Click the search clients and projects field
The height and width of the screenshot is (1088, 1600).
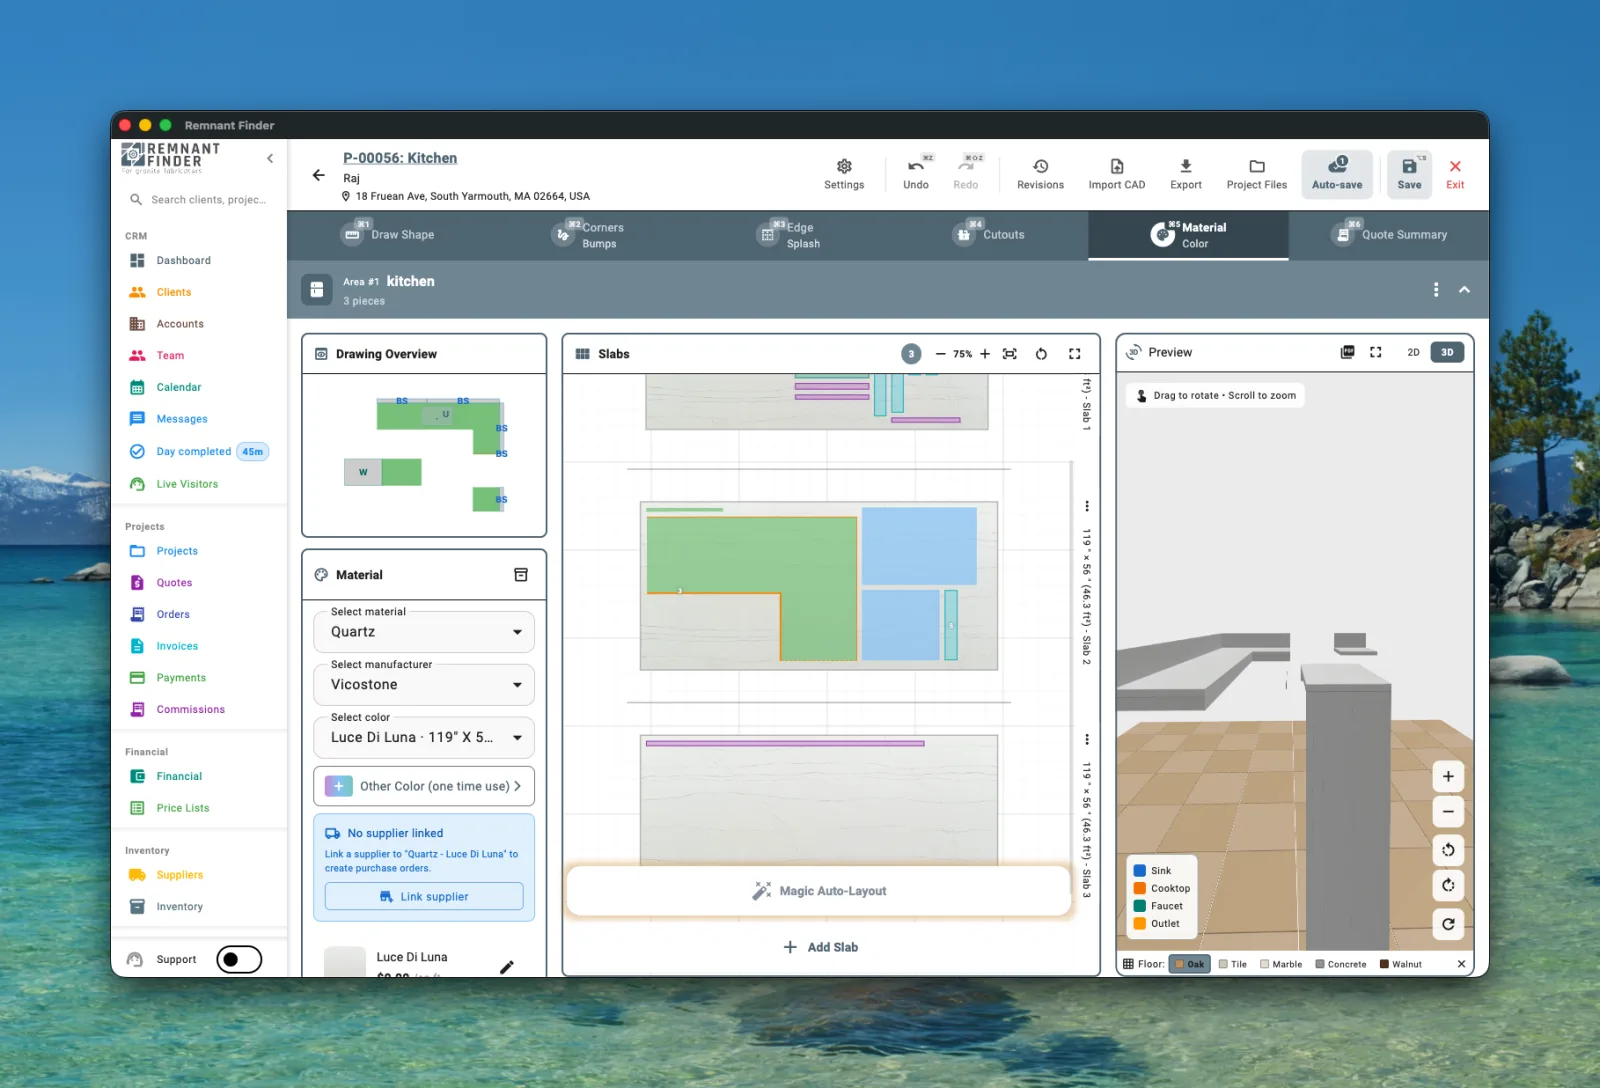click(200, 200)
